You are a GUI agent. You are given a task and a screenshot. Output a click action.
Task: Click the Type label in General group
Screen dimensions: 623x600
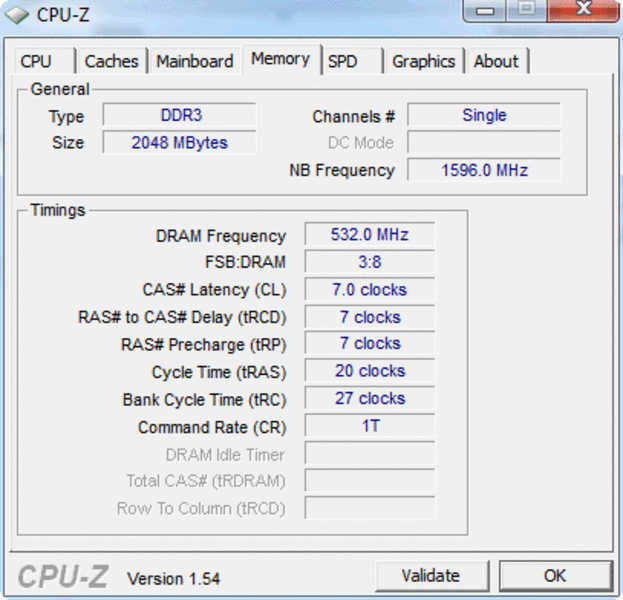(x=66, y=117)
